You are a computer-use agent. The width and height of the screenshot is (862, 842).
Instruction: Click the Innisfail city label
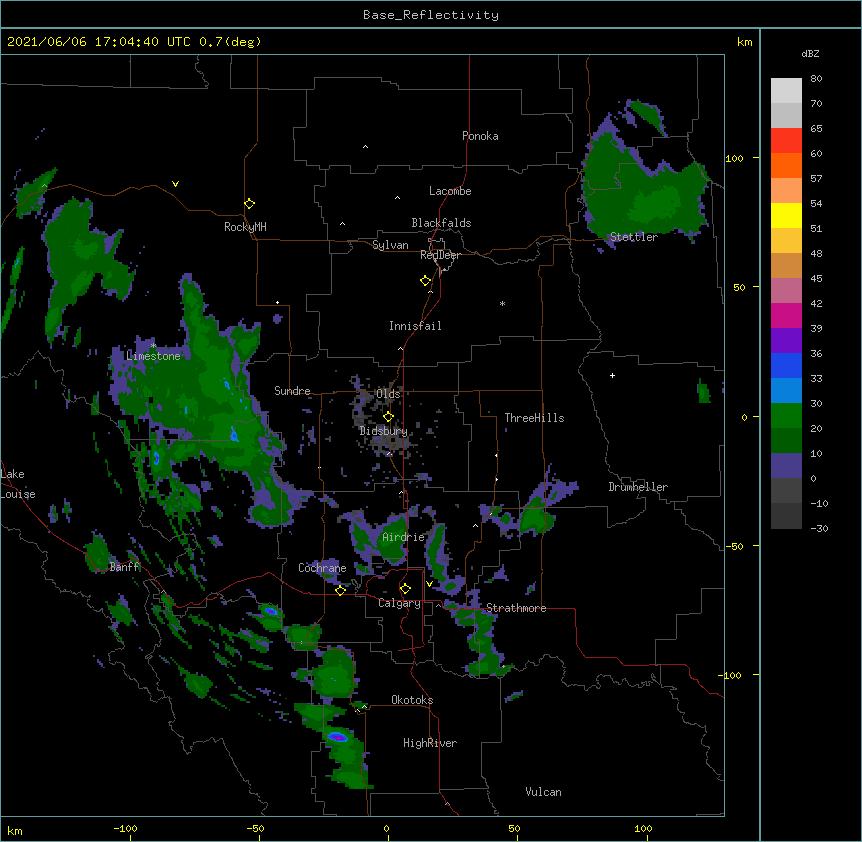(415, 326)
